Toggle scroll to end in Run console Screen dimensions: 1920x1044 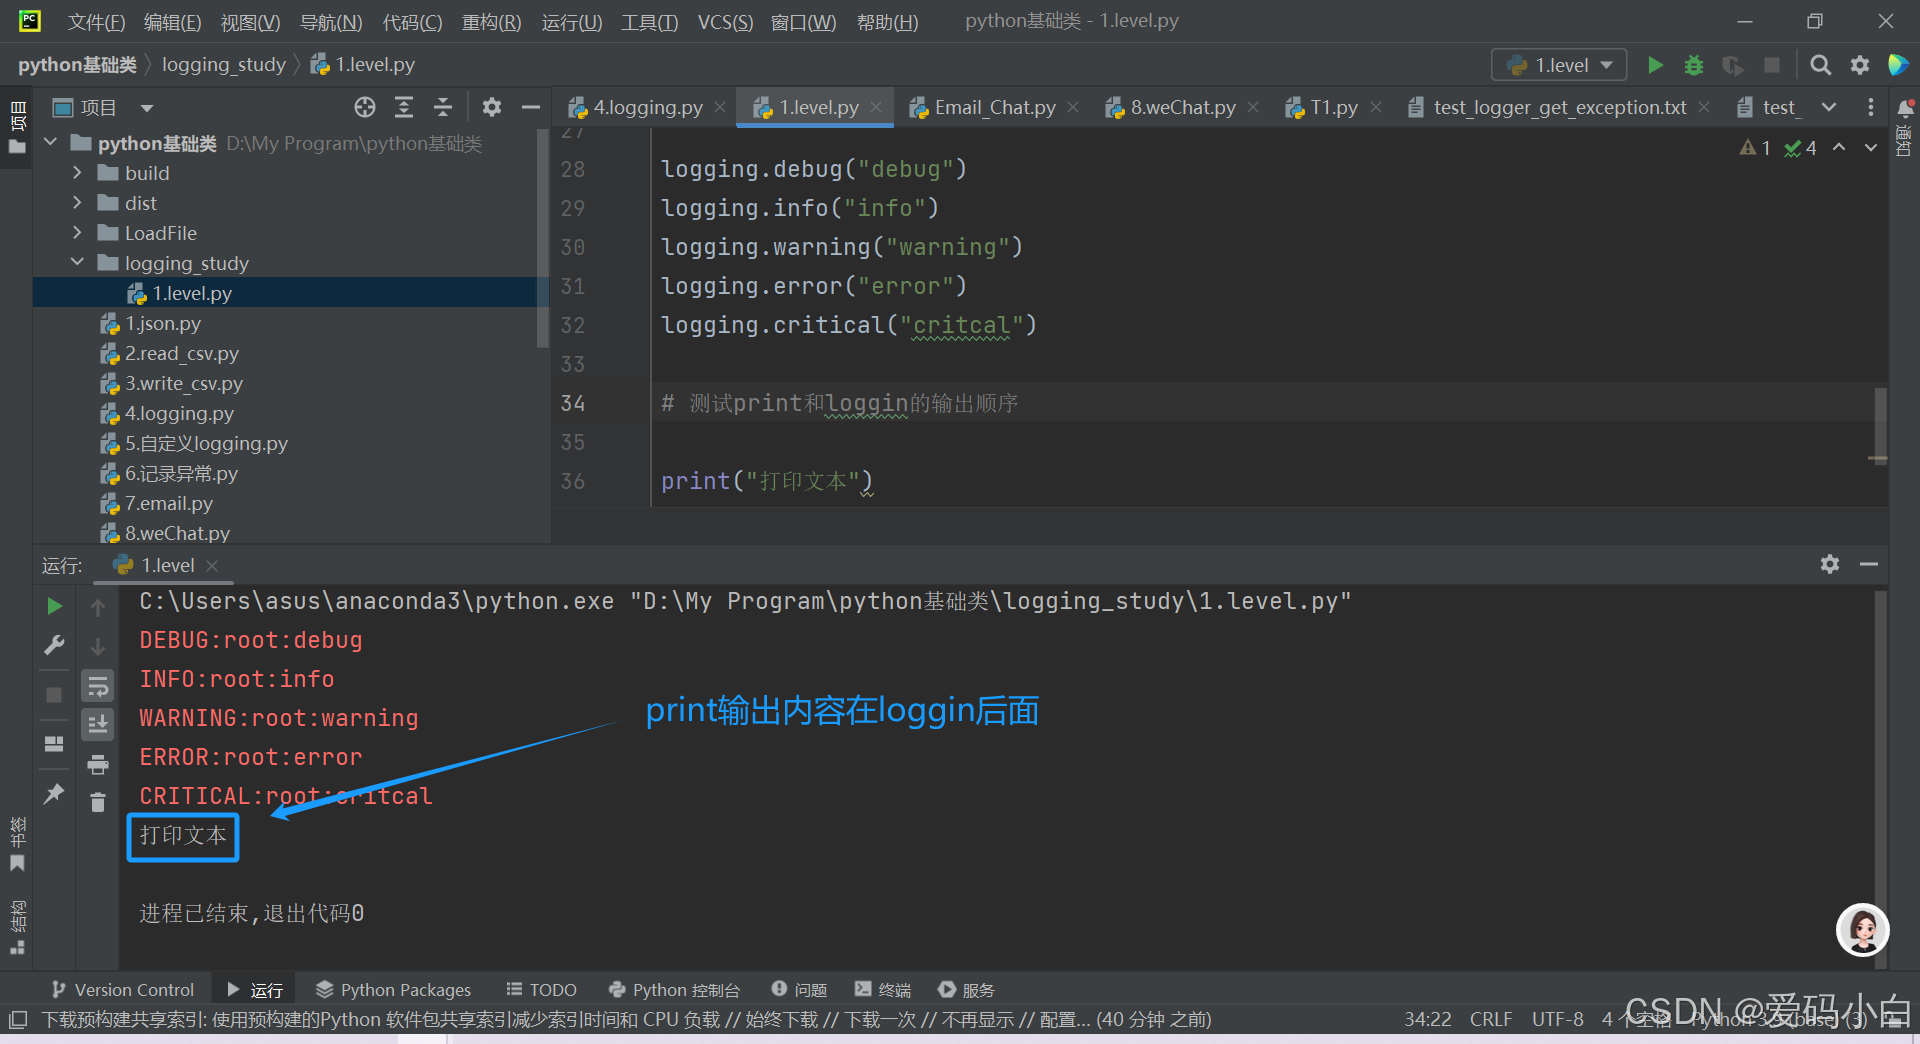point(98,724)
